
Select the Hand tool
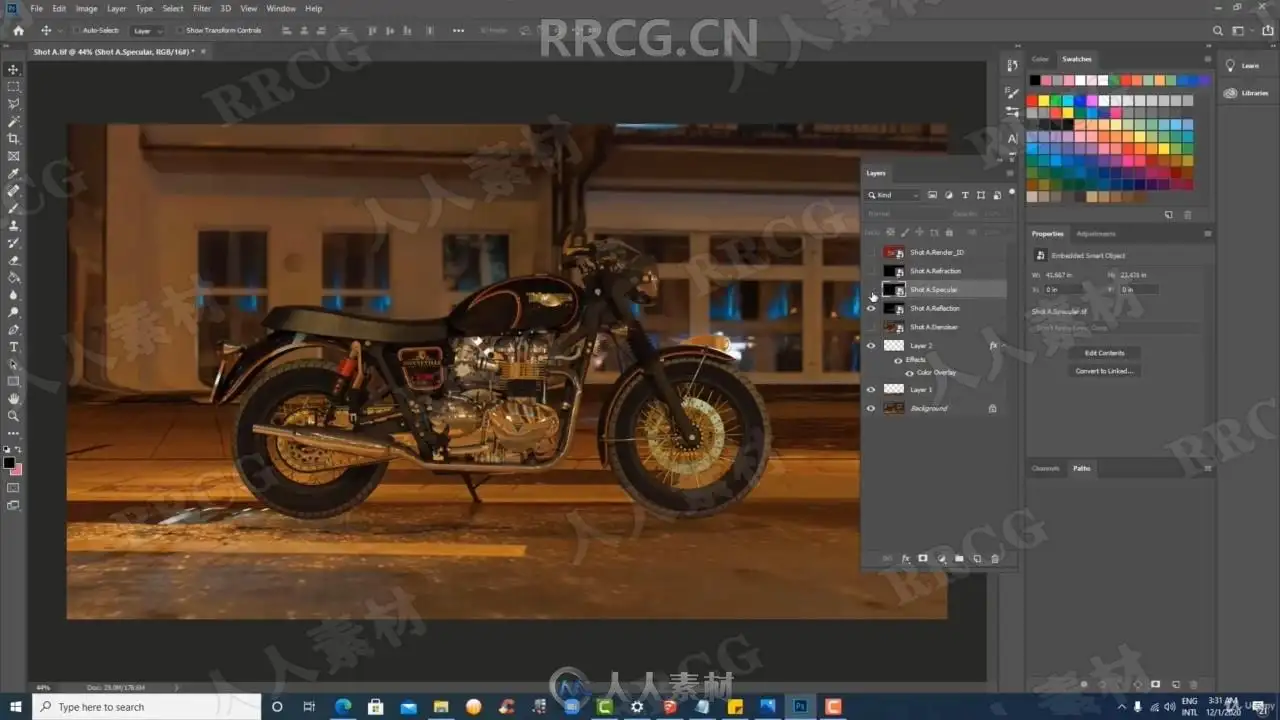[x=14, y=398]
